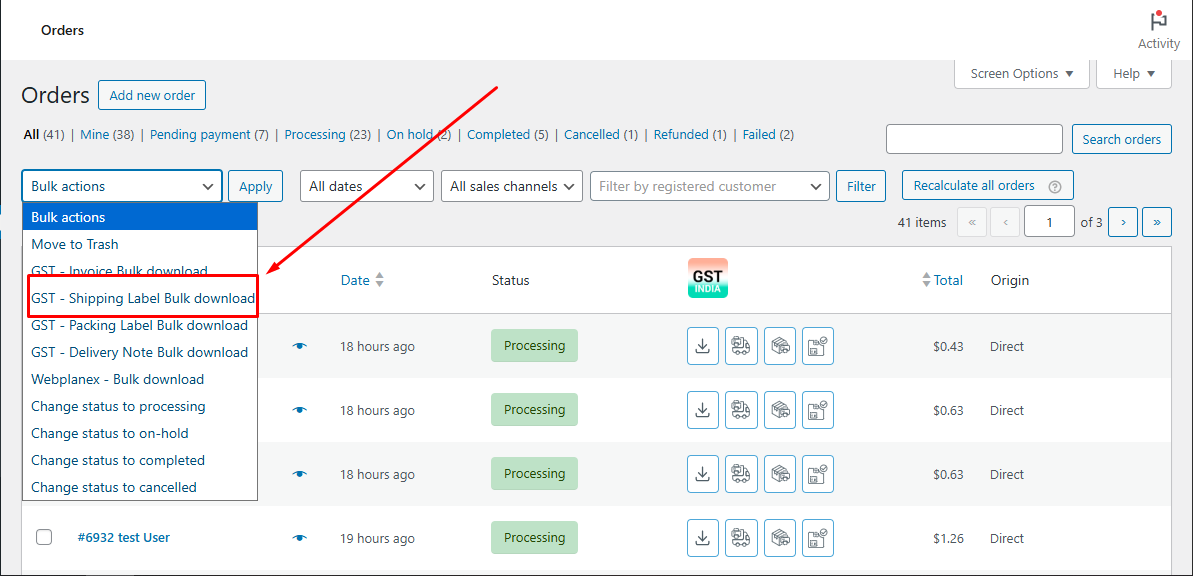Open the All dates filter dropdown
1193x576 pixels.
pos(366,185)
